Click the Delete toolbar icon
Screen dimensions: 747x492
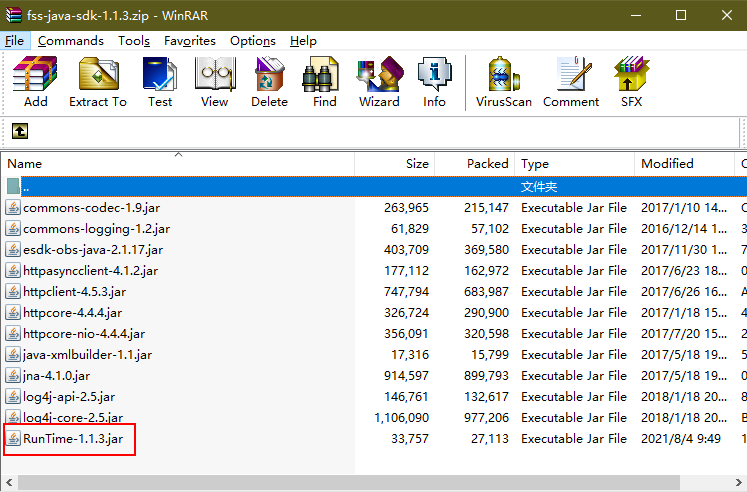(269, 81)
